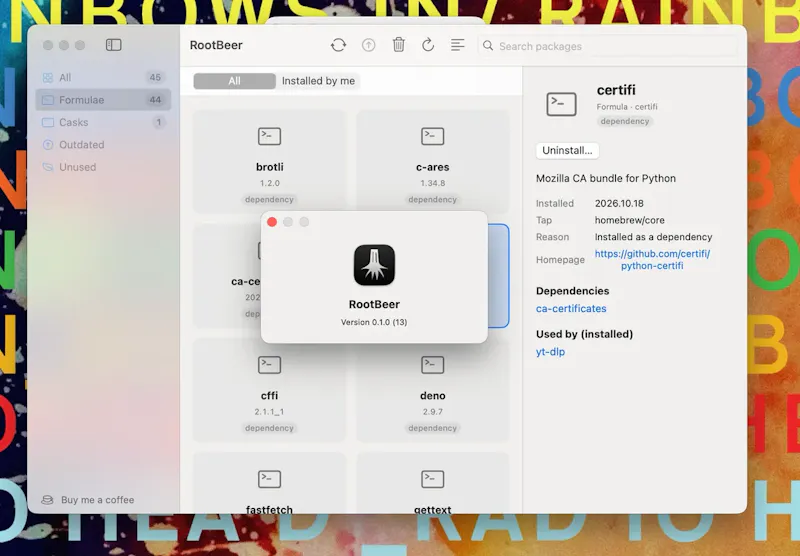Select the brotli package card

tap(269, 162)
